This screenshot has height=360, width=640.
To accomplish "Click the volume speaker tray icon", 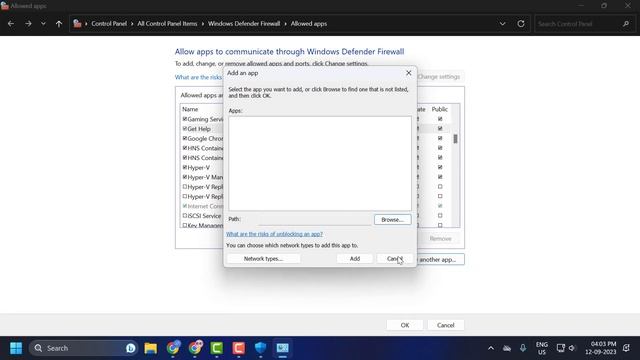I will [572, 348].
